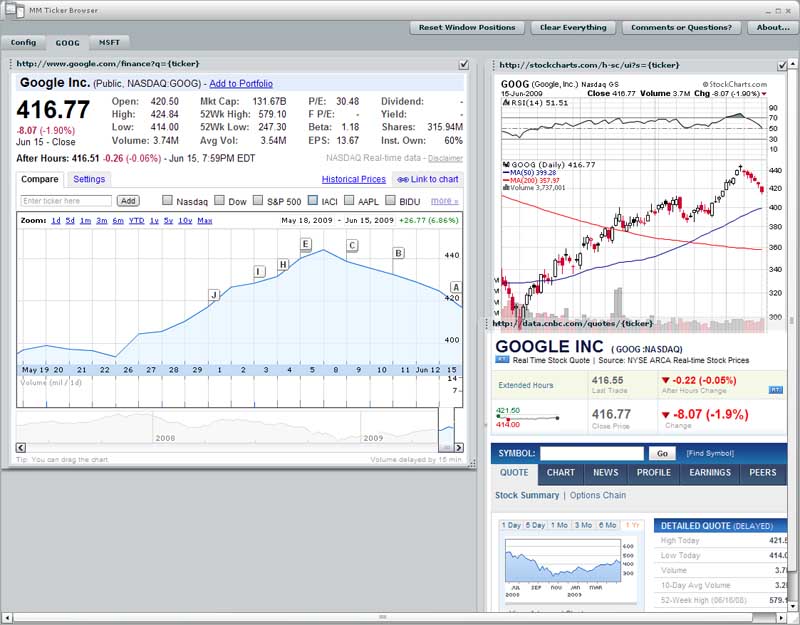Check the BIDU comparison box

tap(390, 201)
